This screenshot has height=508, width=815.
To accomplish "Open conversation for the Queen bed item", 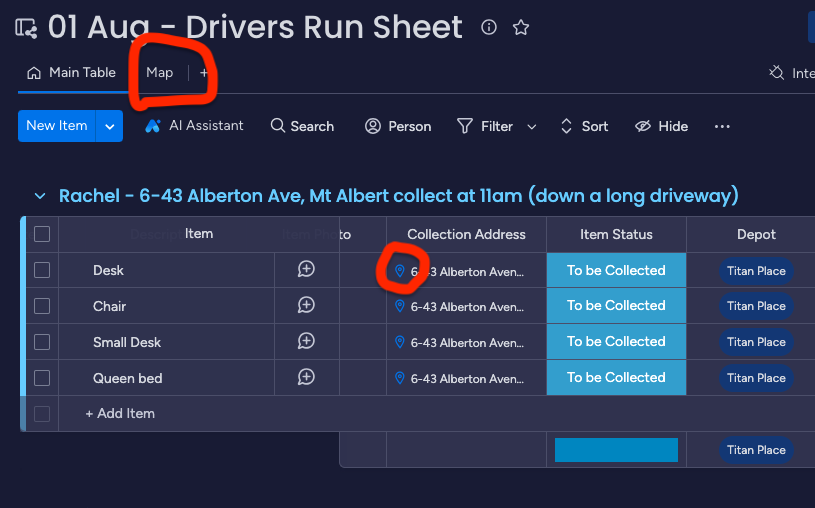I will (306, 378).
